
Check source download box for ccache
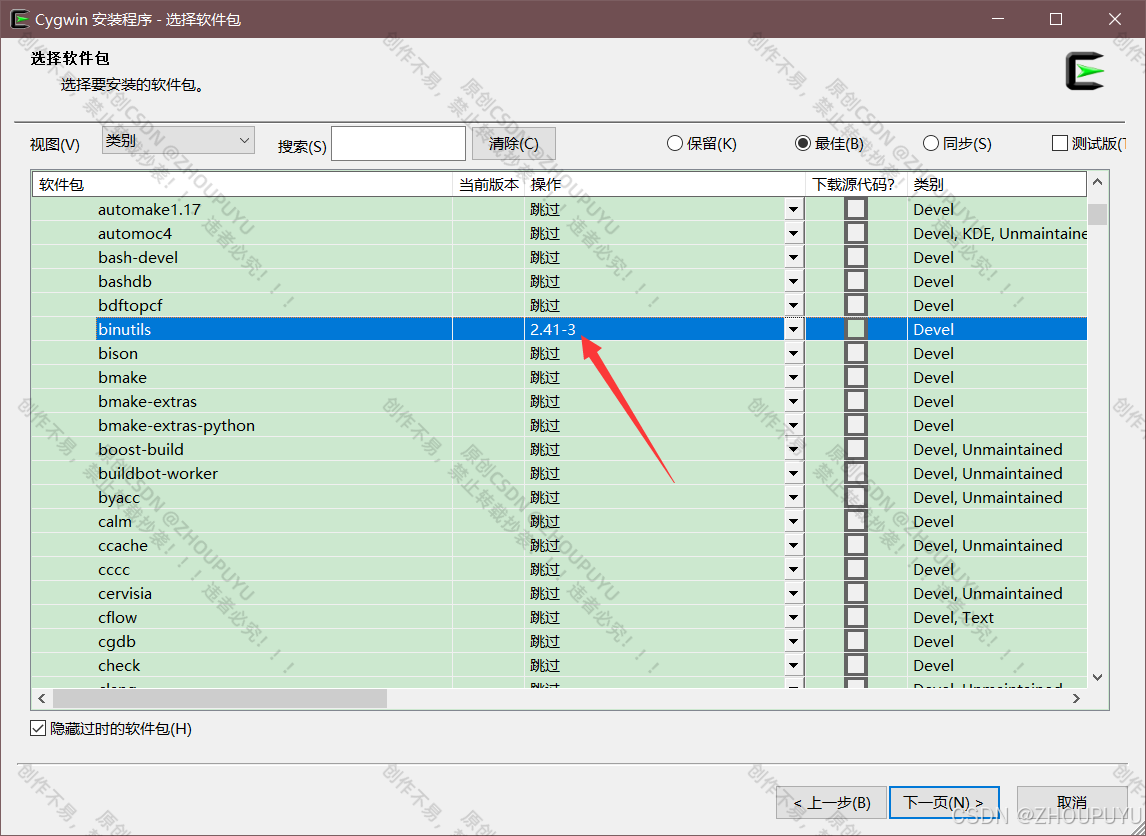click(x=856, y=545)
